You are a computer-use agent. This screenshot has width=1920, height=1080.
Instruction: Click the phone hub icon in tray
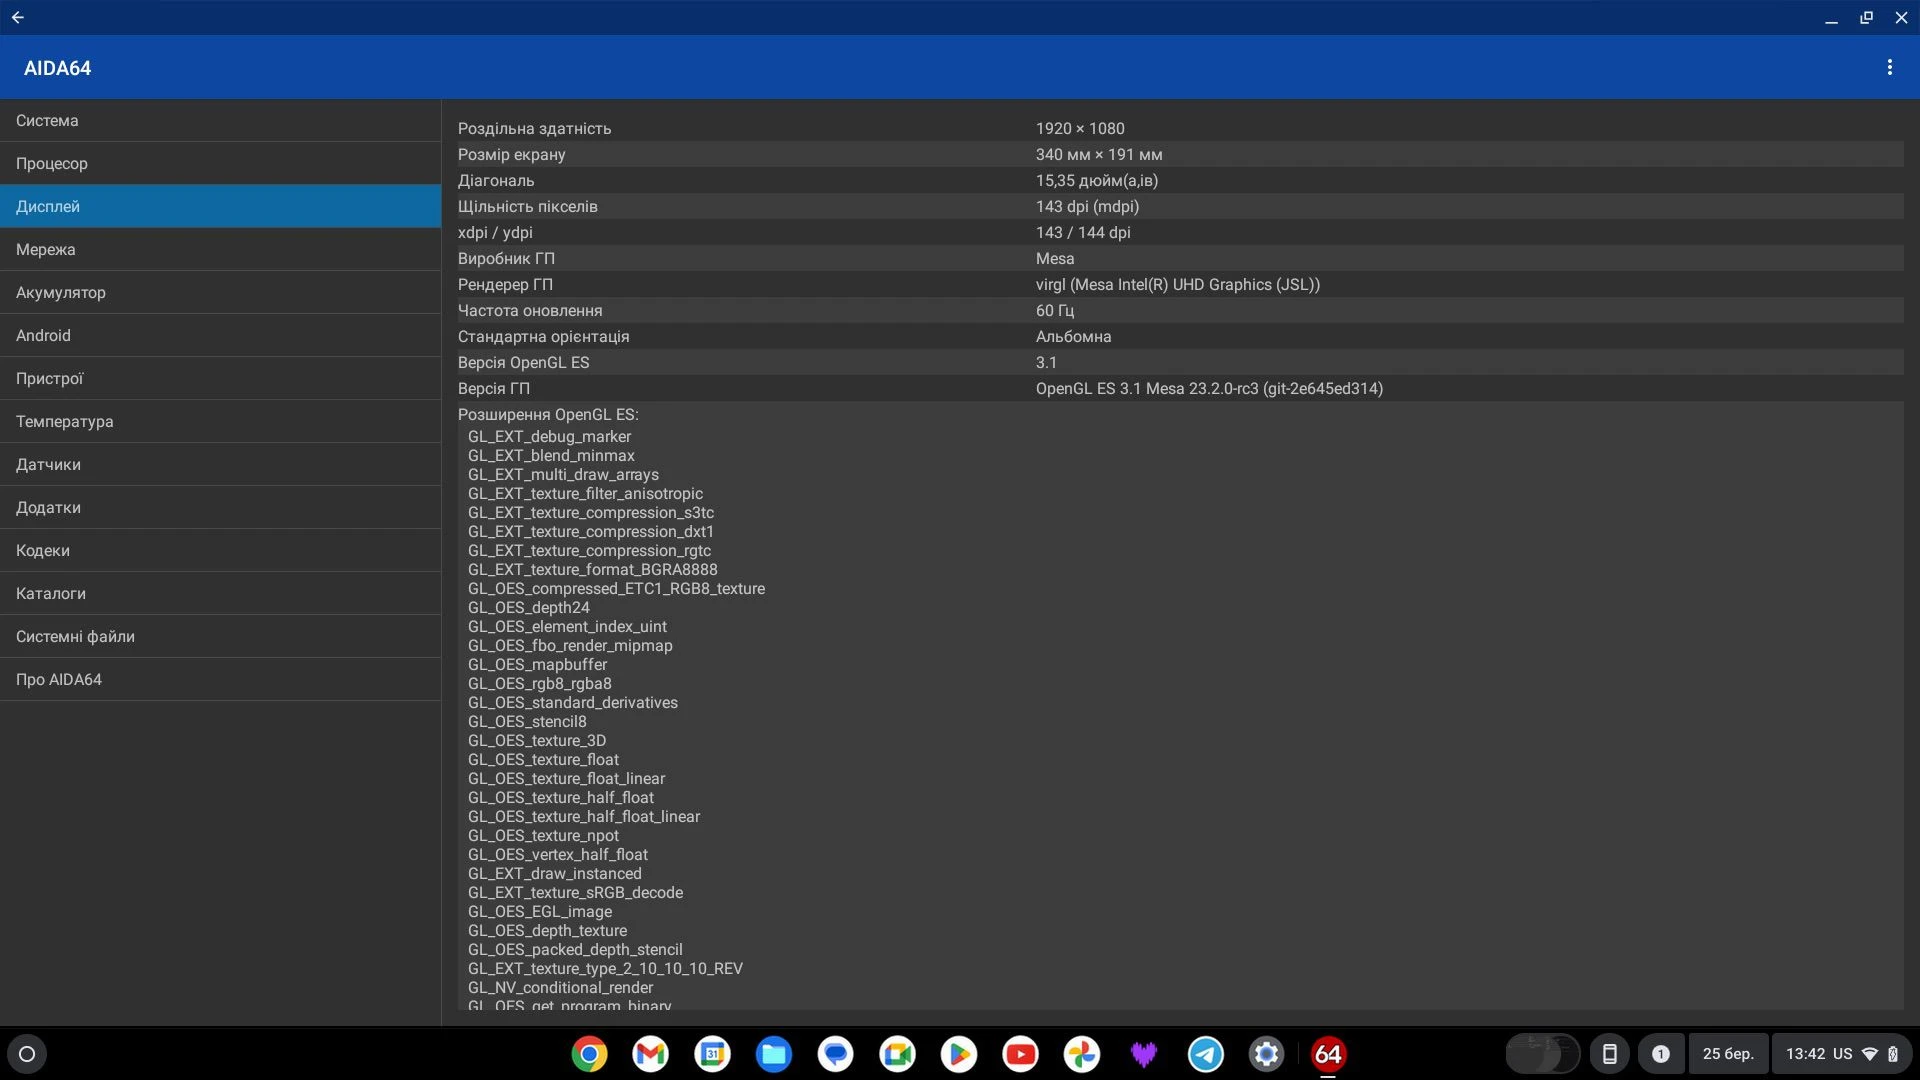pos(1610,1054)
